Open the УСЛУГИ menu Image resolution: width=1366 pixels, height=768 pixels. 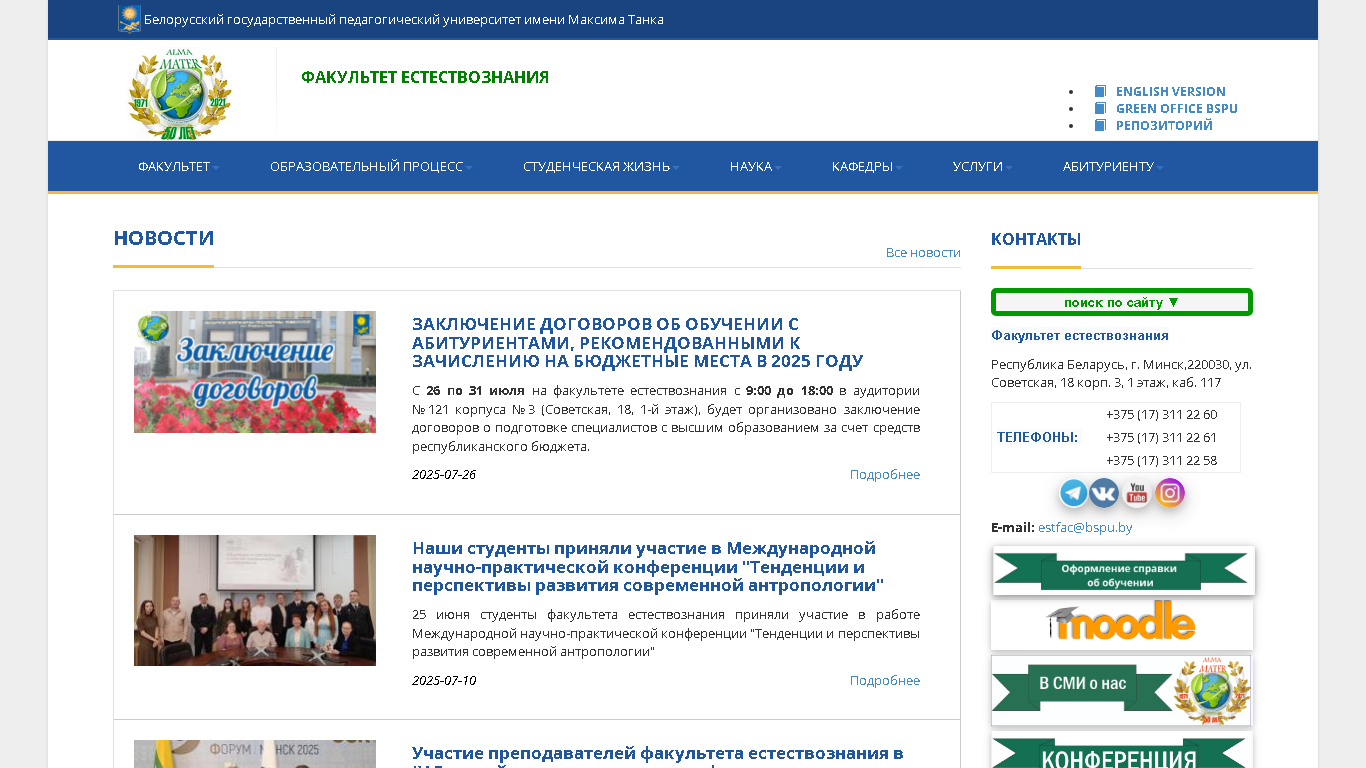982,166
